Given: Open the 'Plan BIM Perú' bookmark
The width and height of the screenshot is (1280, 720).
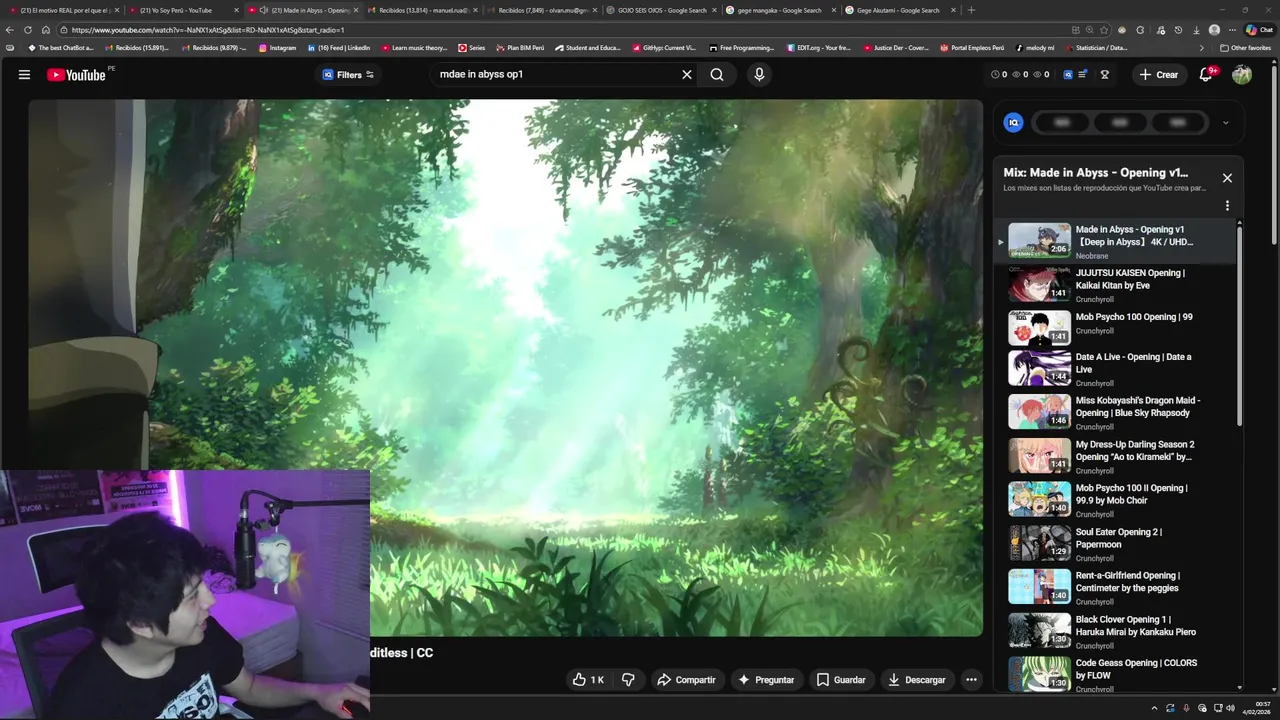Looking at the screenshot, I should click(x=520, y=48).
